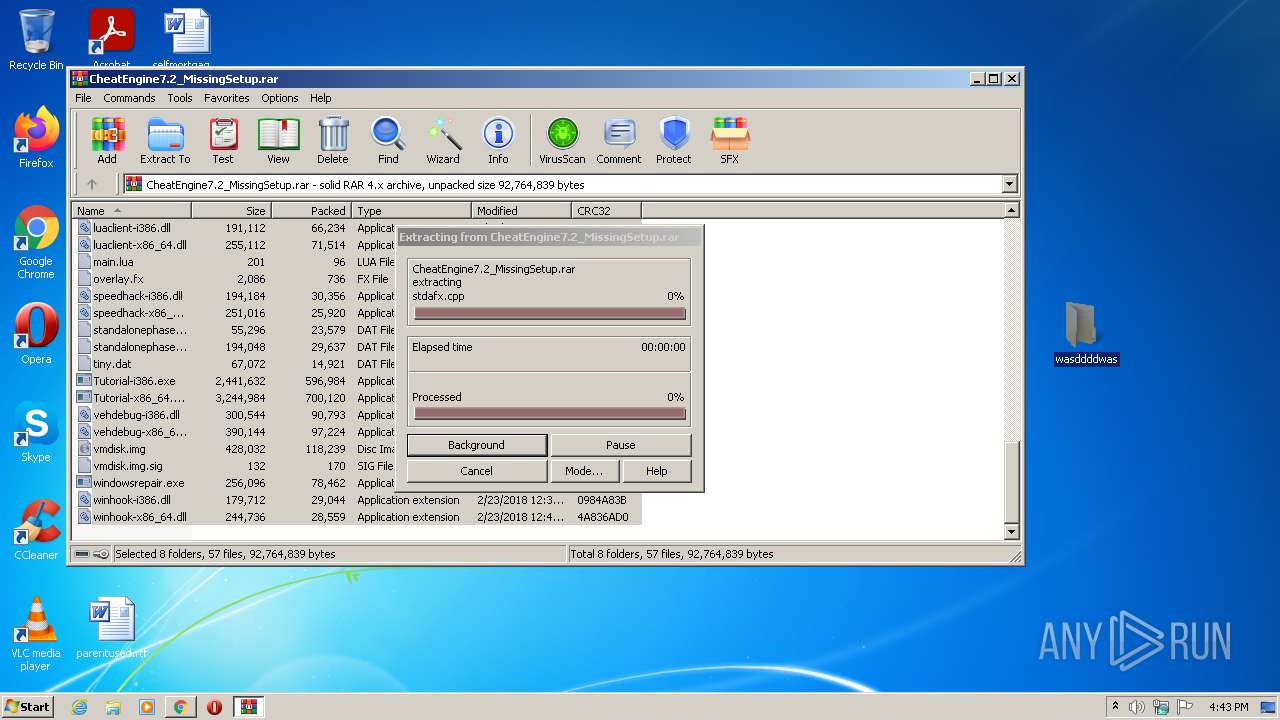Open the File menu
Viewport: 1280px width, 720px height.
[x=83, y=98]
